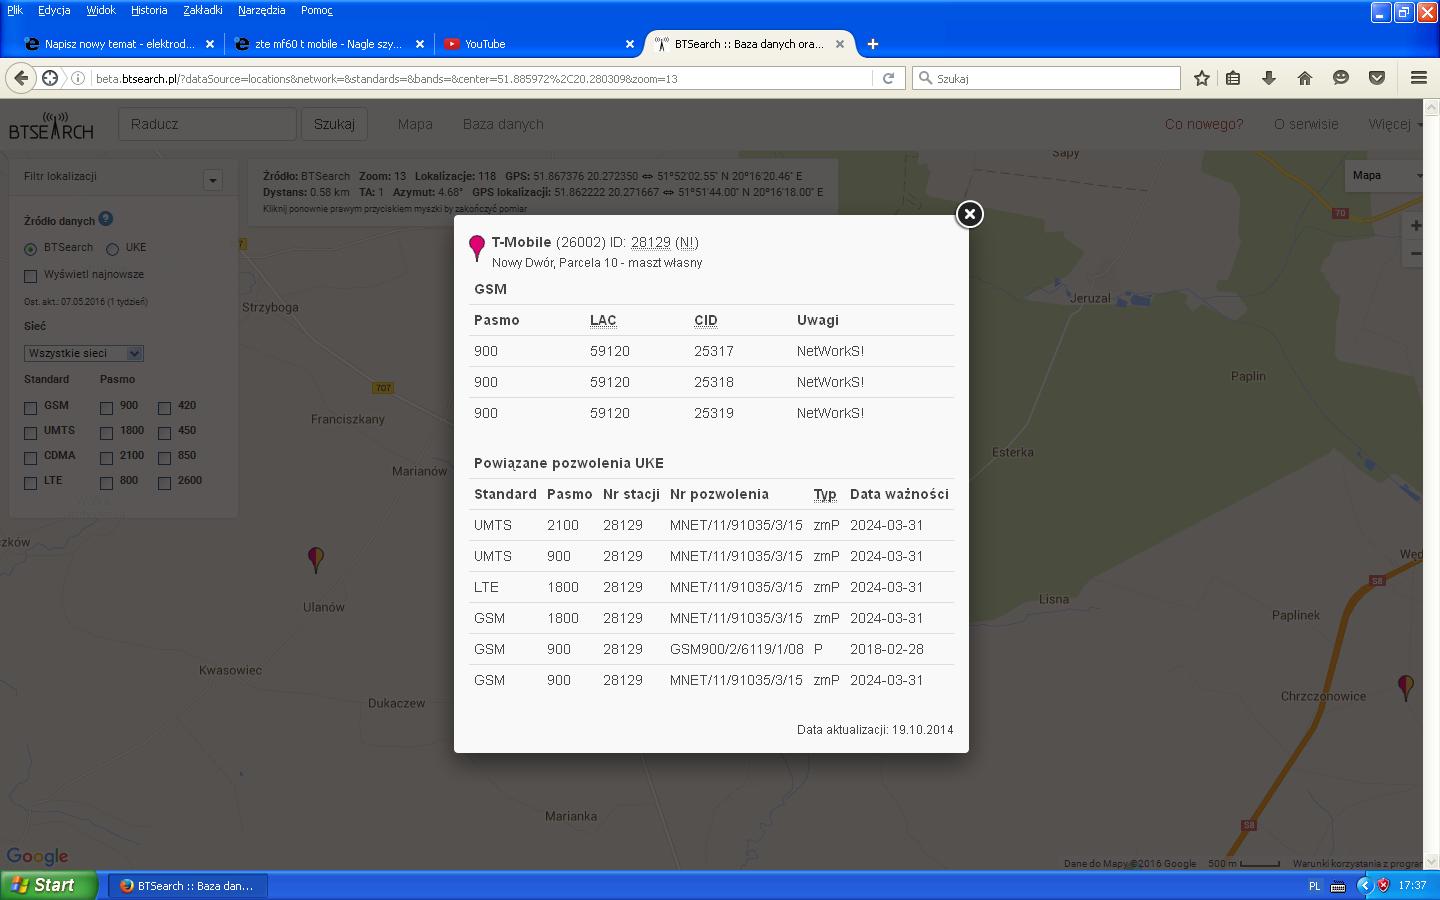Image resolution: width=1440 pixels, height=900 pixels.
Task: Enable UMTS standard checkbox
Action: (x=30, y=433)
